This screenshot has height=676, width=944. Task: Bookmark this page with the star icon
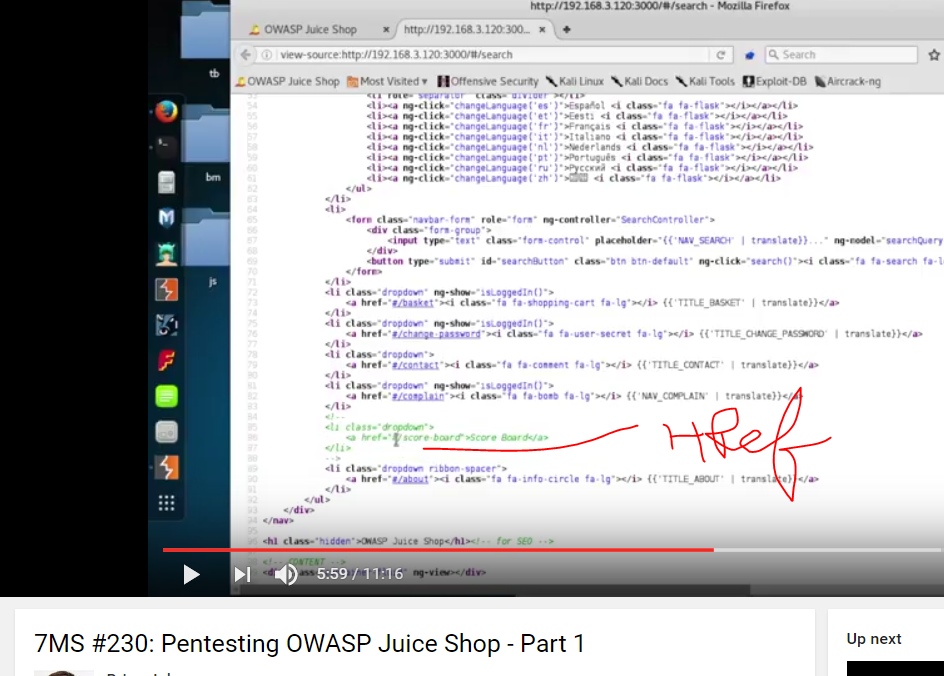pyautogui.click(x=934, y=55)
